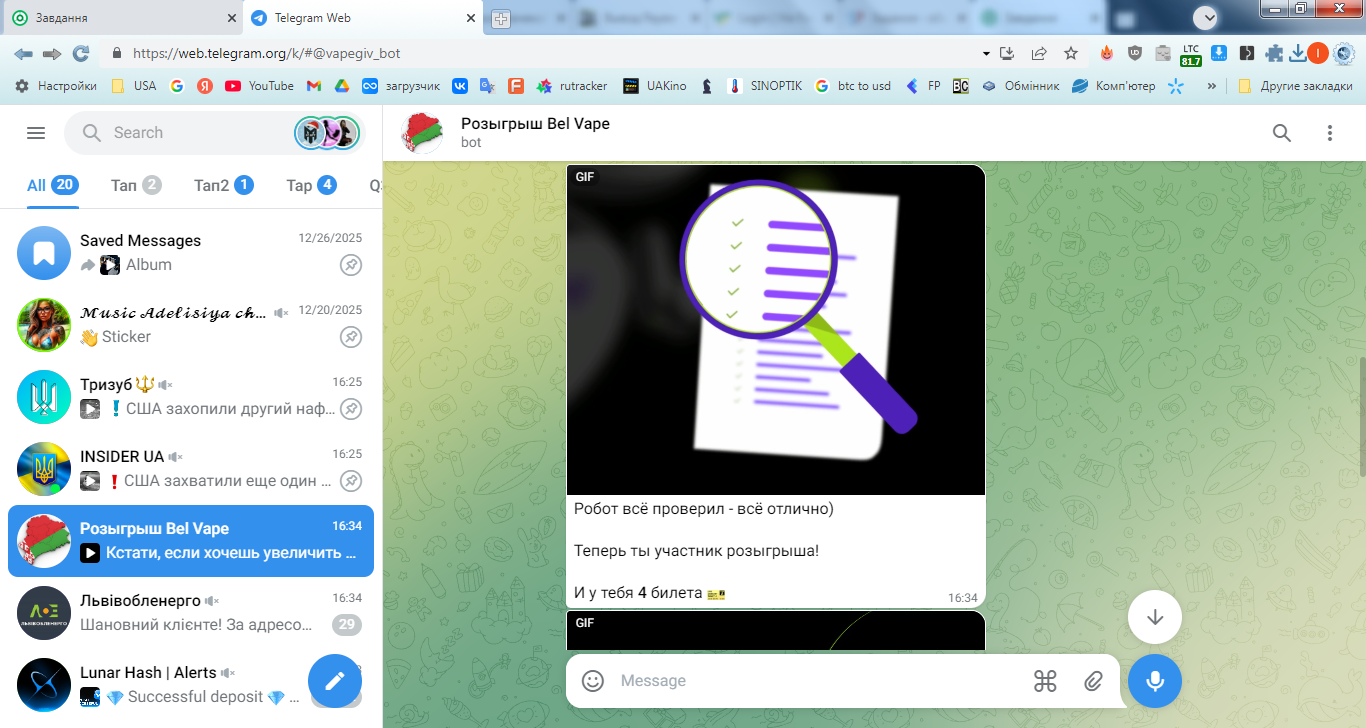This screenshot has width=1366, height=728.
Task: Open the VK bookmark icon
Action: click(x=460, y=86)
